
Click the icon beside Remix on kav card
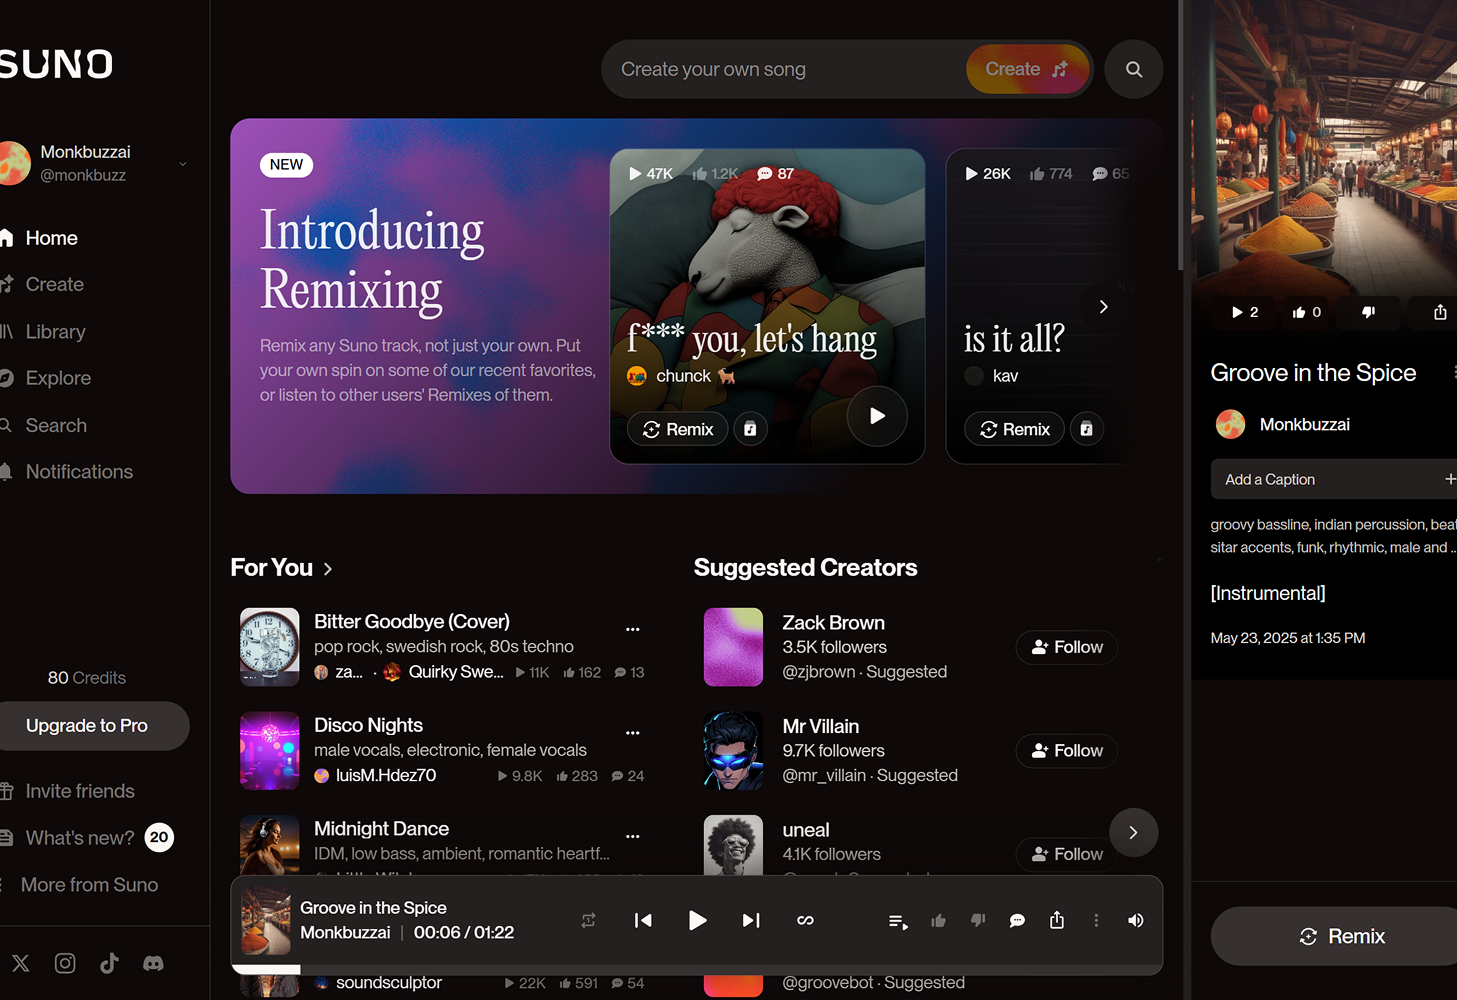1087,429
